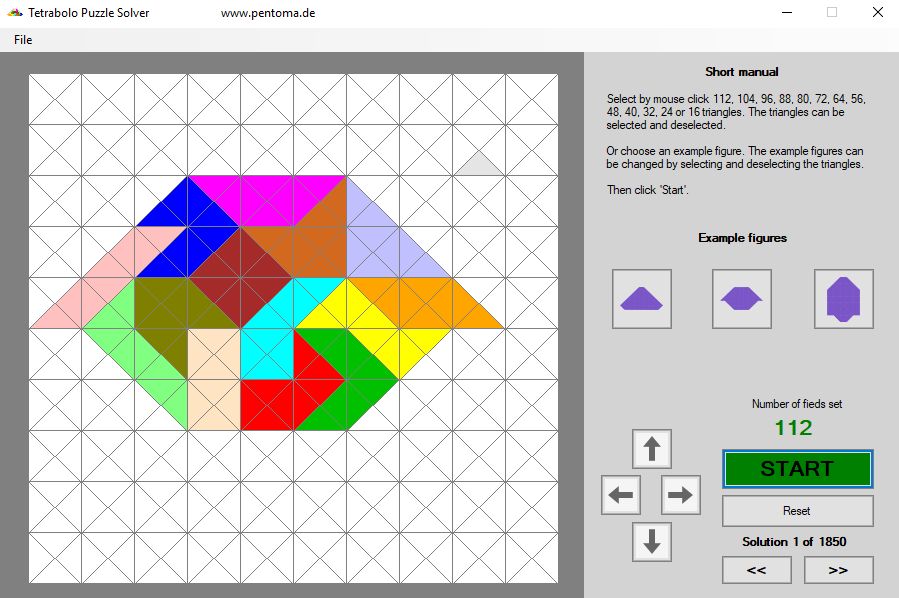Click the 'Short manual' heading

(x=742, y=72)
